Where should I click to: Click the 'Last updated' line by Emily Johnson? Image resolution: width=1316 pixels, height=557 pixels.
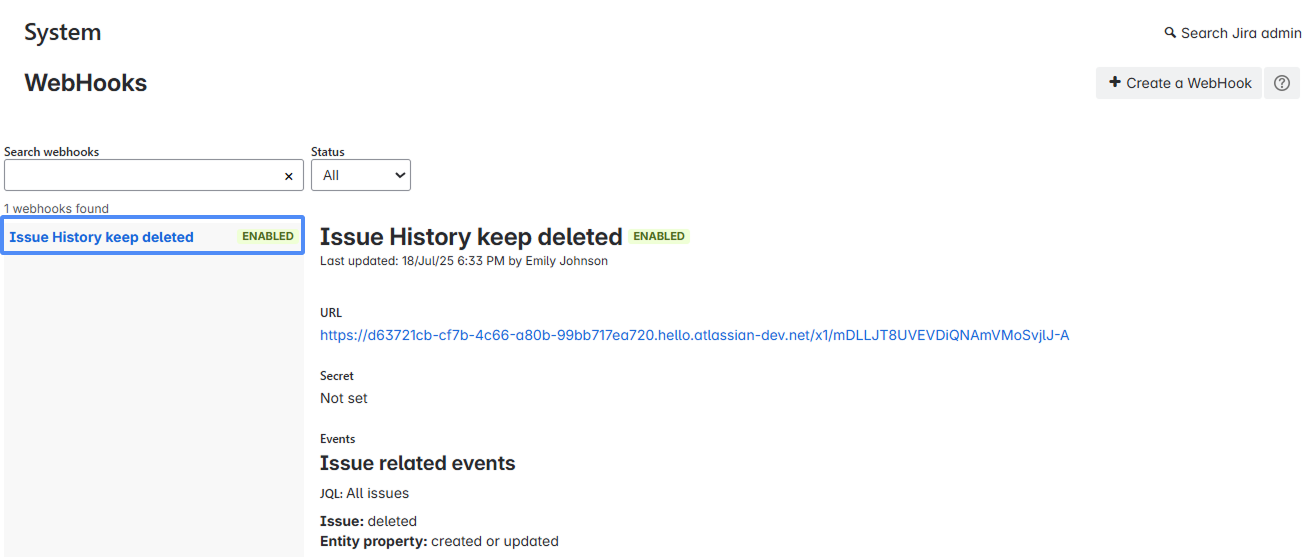[463, 261]
